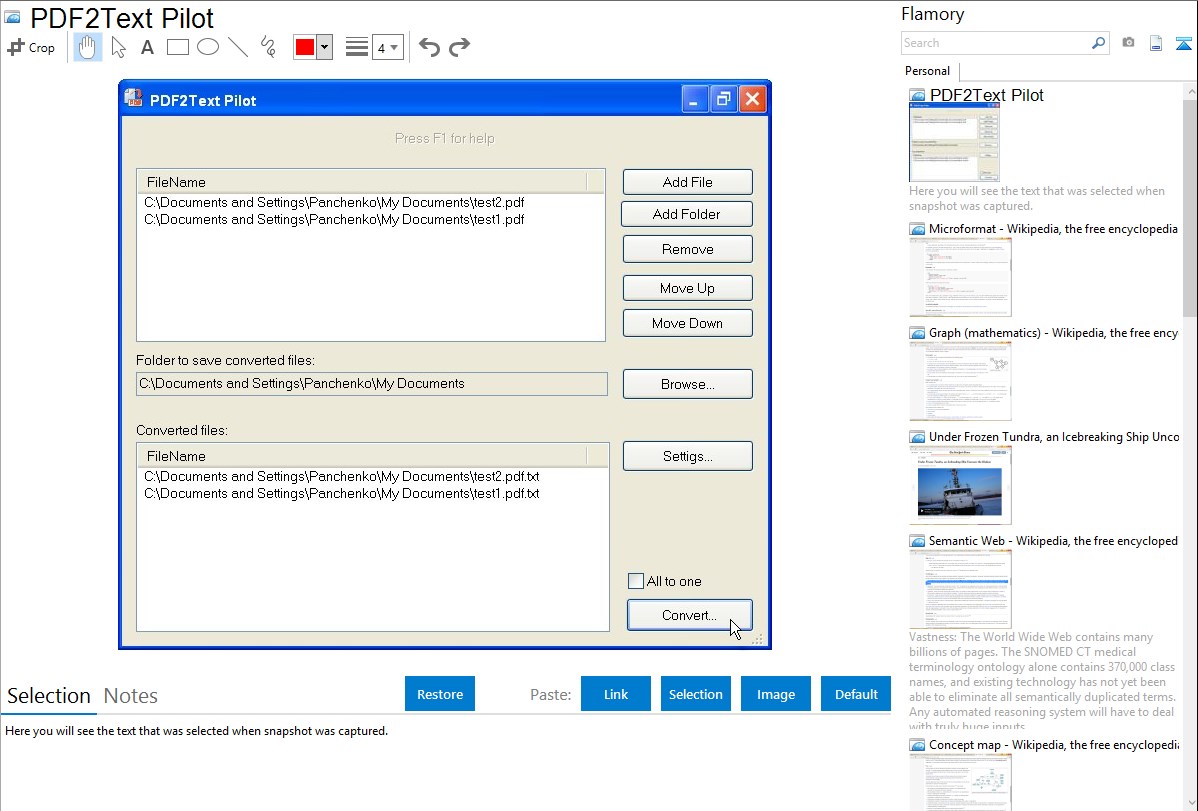Open the PDF2Text Pilot snapshot thumbnail
The image size is (1198, 811).
954,143
